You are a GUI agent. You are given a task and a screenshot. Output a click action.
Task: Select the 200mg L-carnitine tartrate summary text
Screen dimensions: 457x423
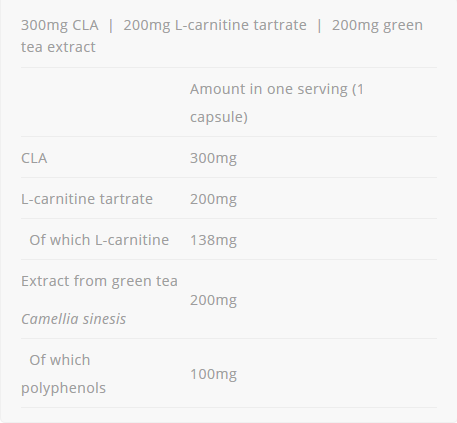pos(215,25)
